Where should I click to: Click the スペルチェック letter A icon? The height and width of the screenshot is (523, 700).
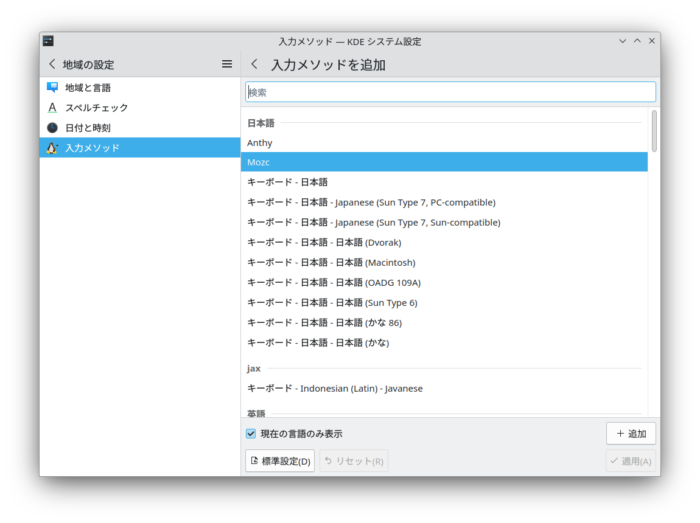(52, 108)
